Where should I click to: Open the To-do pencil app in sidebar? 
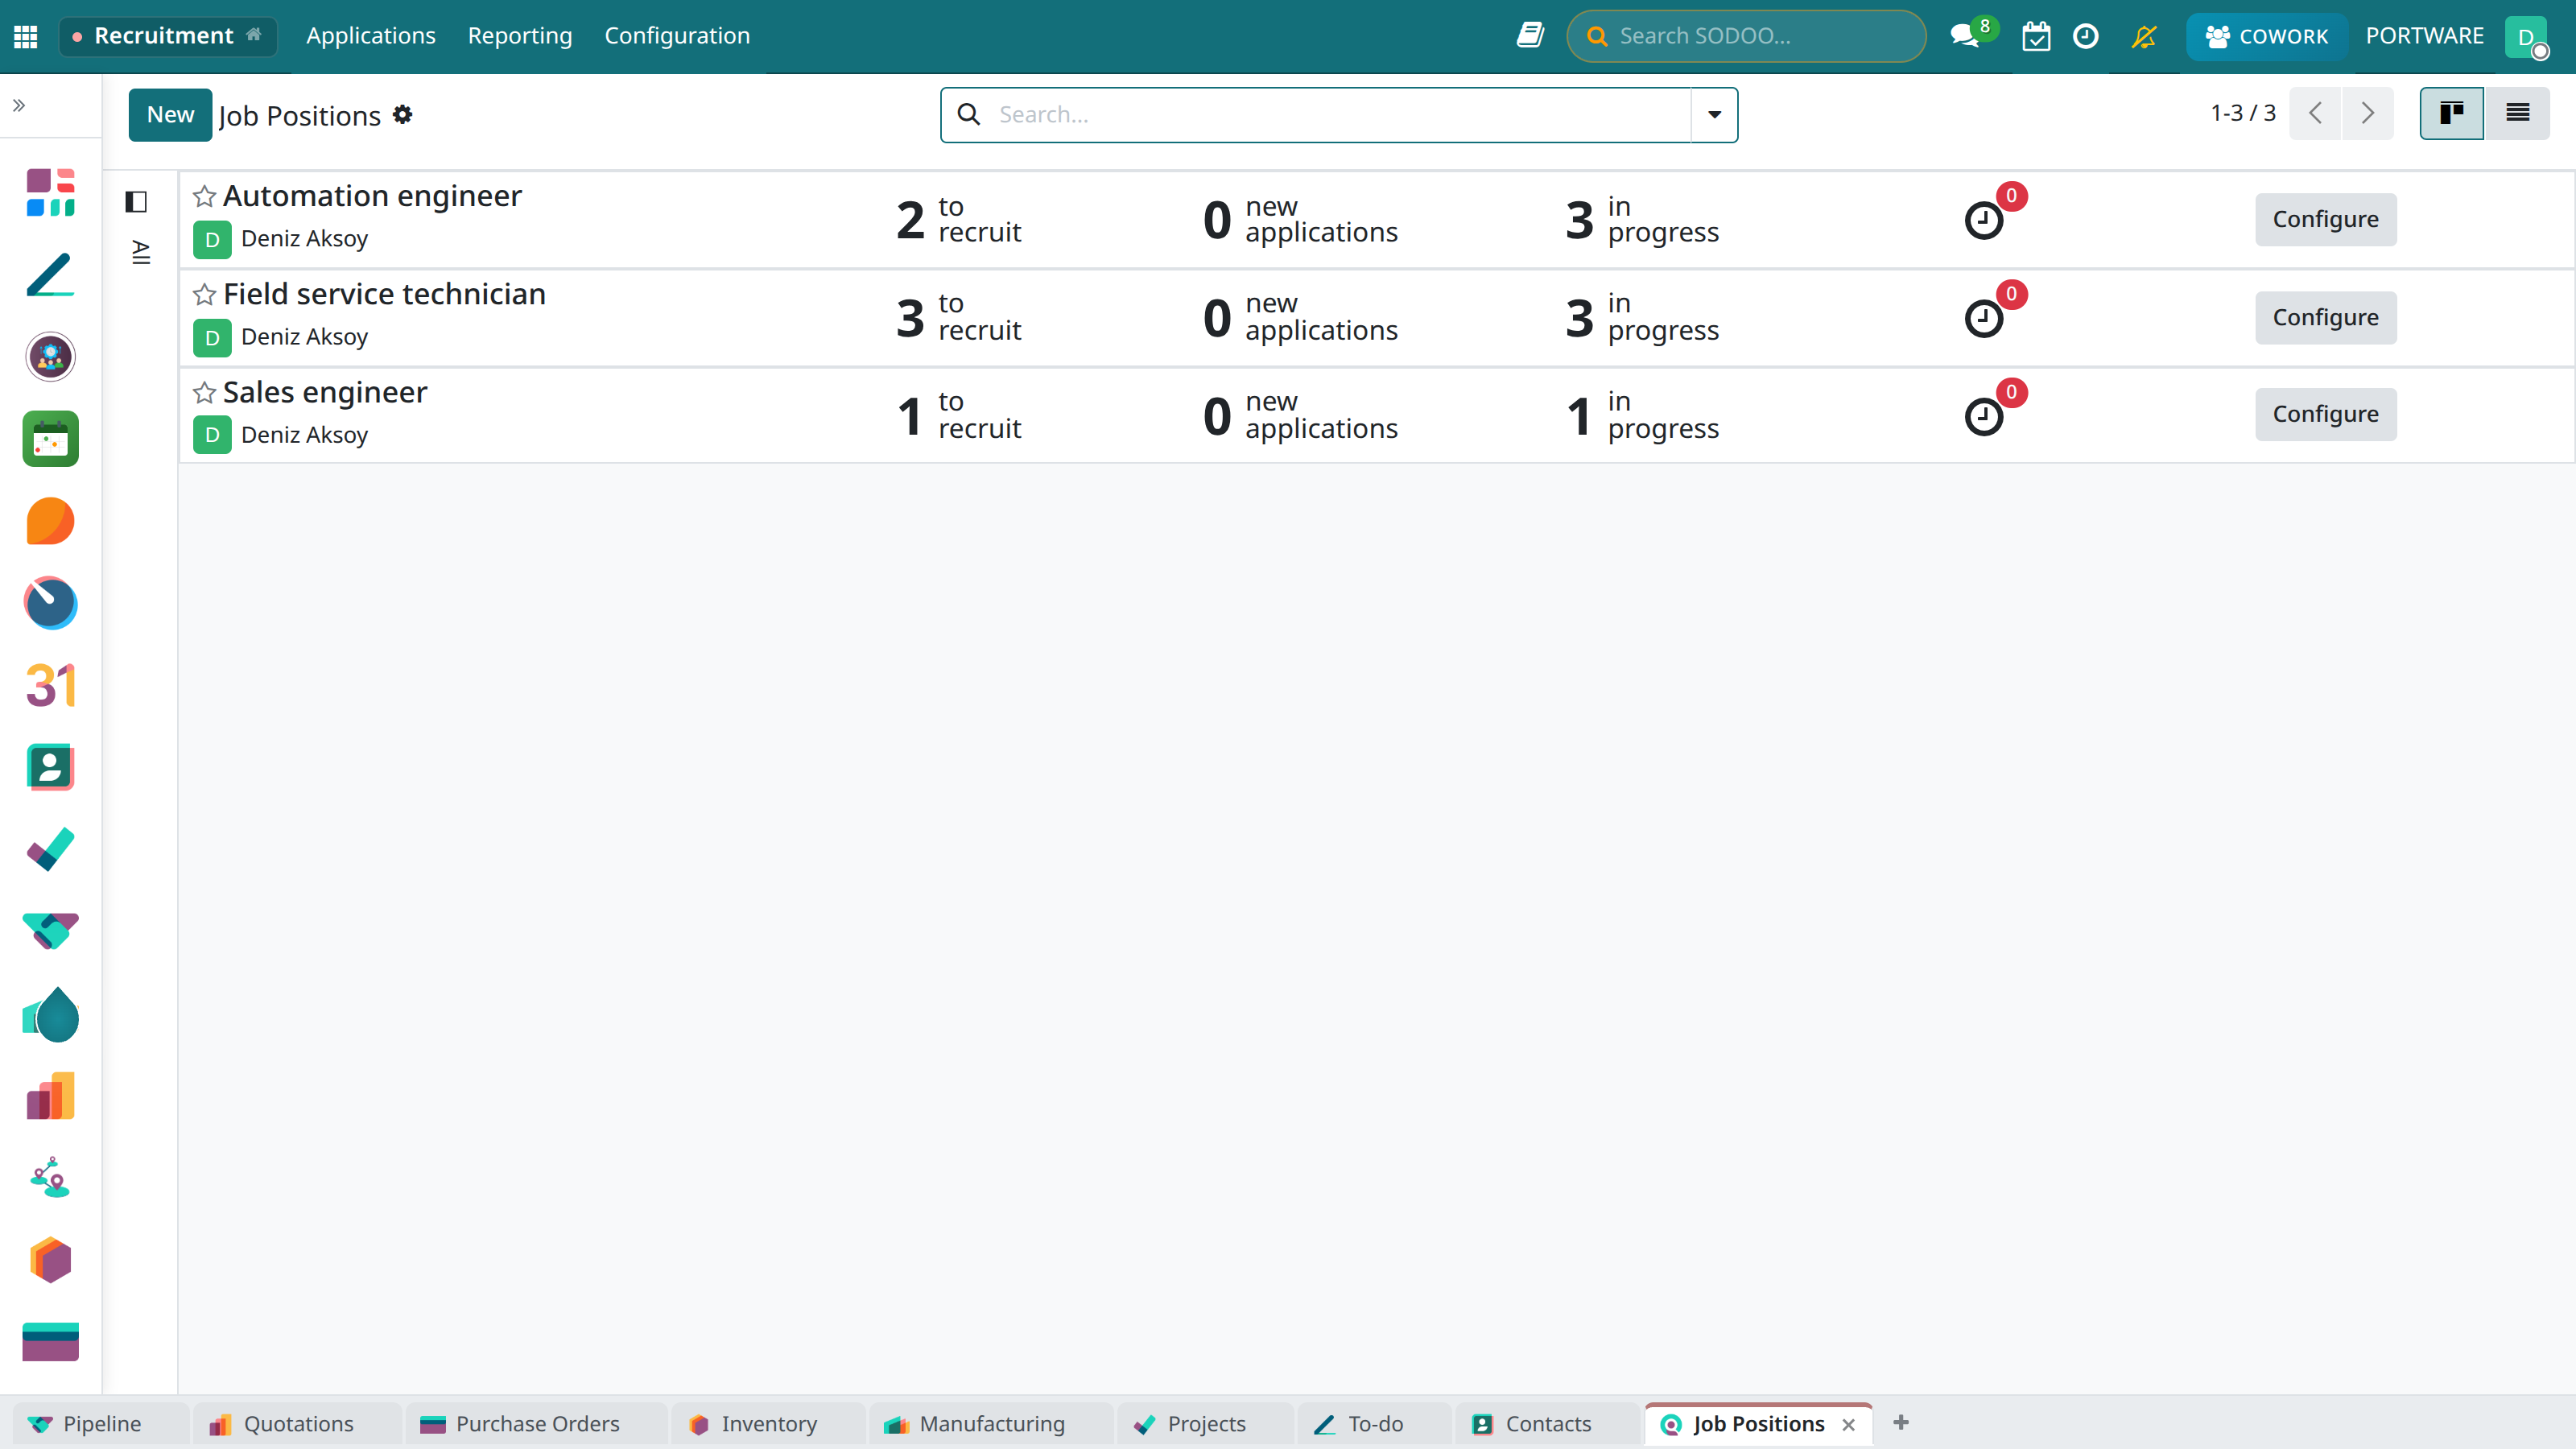50,275
